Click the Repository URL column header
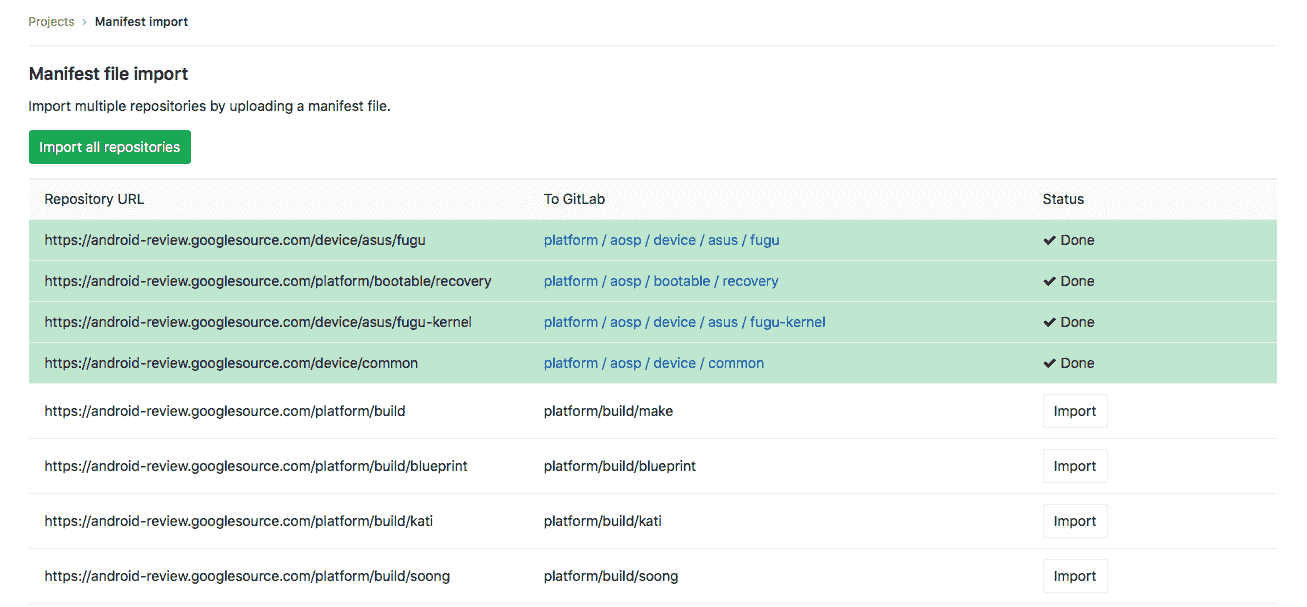1307x607 pixels. 94,199
